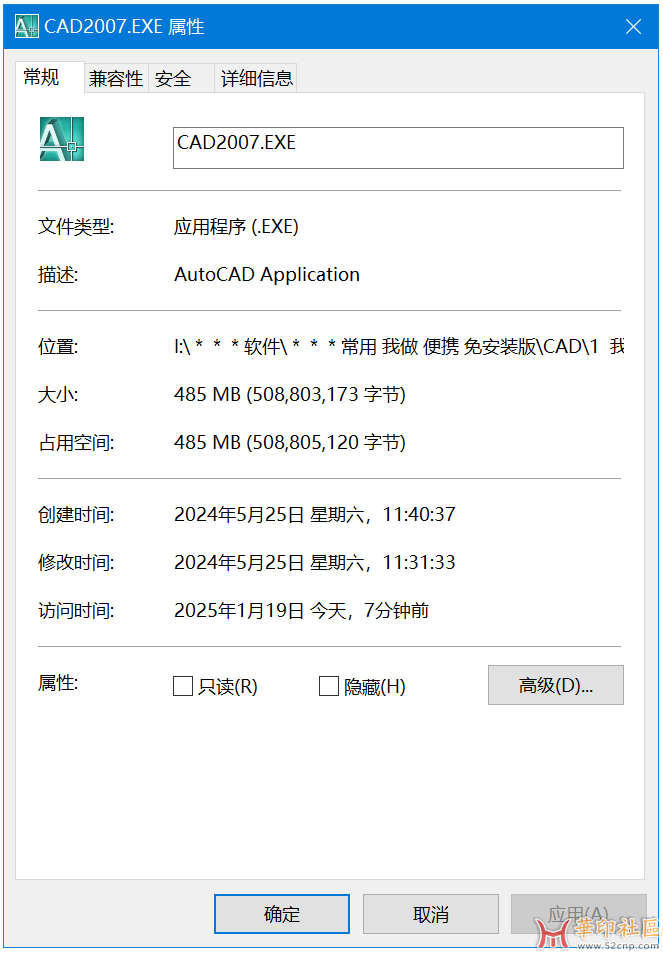Cancel the dialog with 取消
663x953 pixels.
431,913
